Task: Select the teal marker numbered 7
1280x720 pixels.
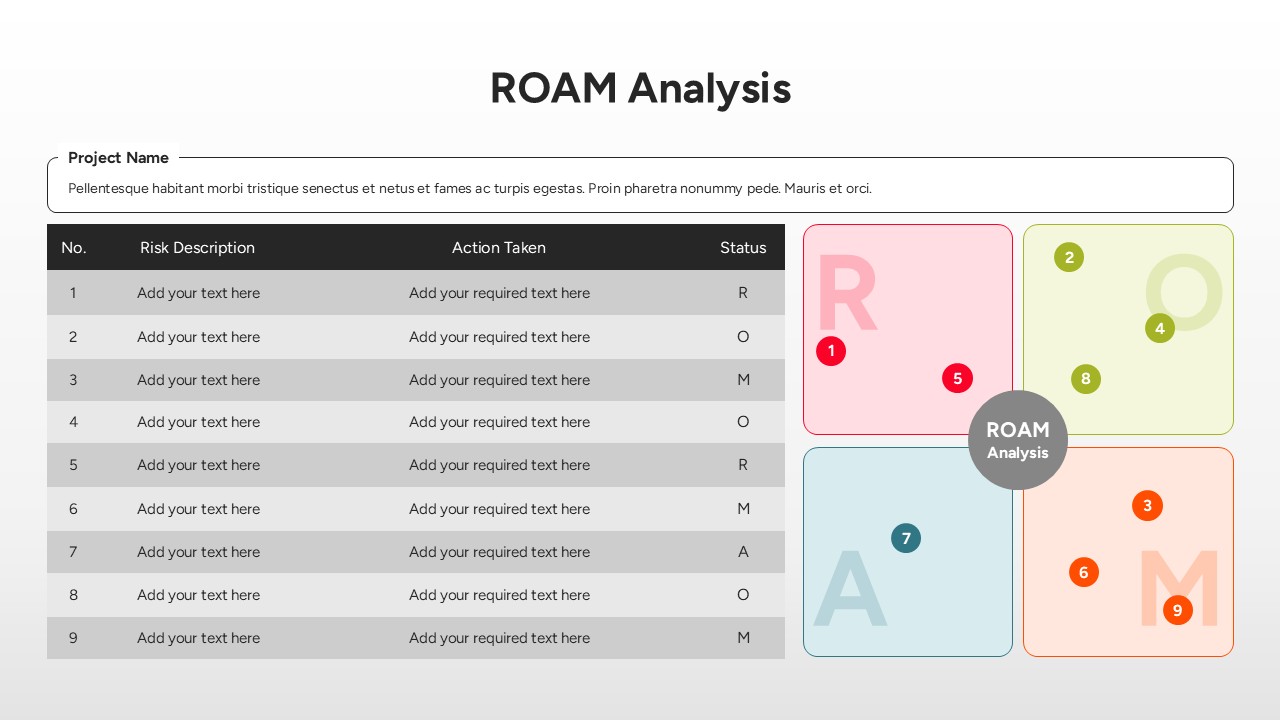Action: [x=906, y=538]
